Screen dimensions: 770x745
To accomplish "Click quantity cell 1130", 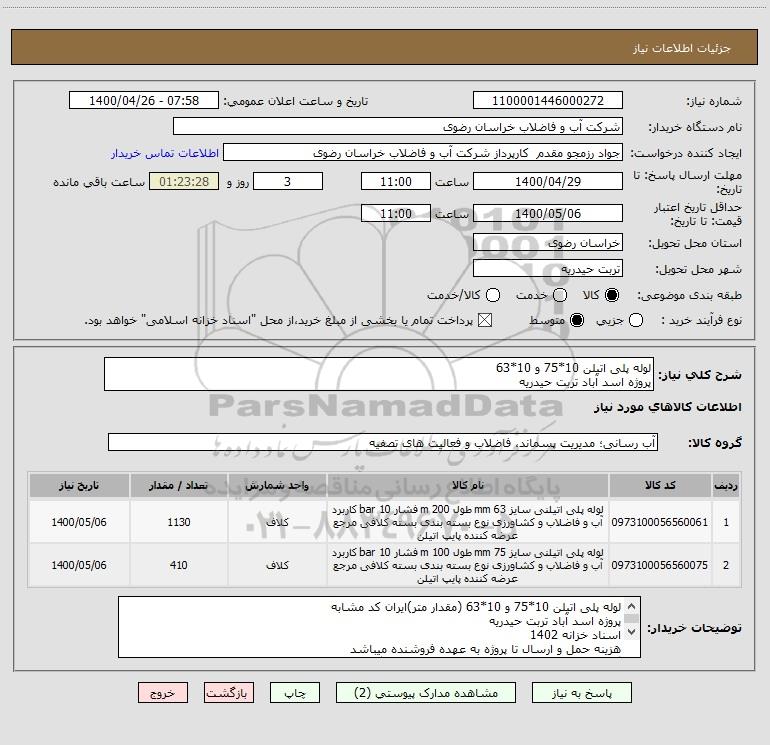I will (178, 523).
